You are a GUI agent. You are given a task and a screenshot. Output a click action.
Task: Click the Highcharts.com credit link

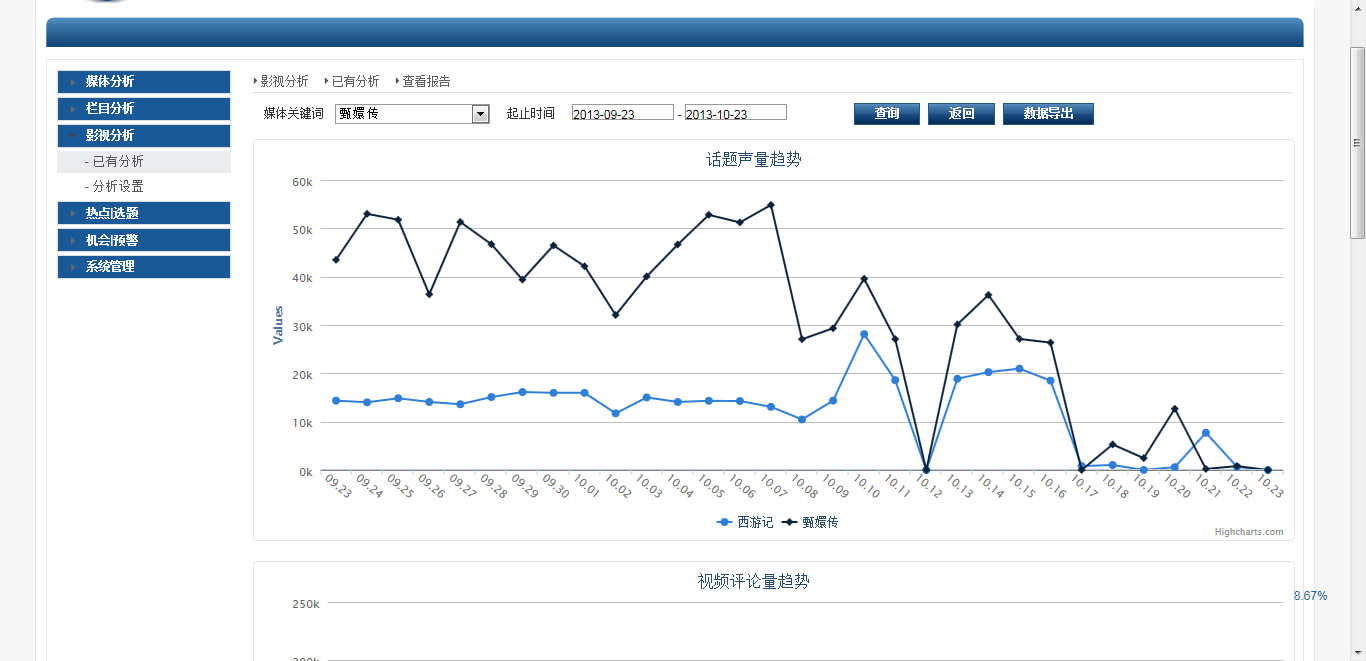(1249, 532)
